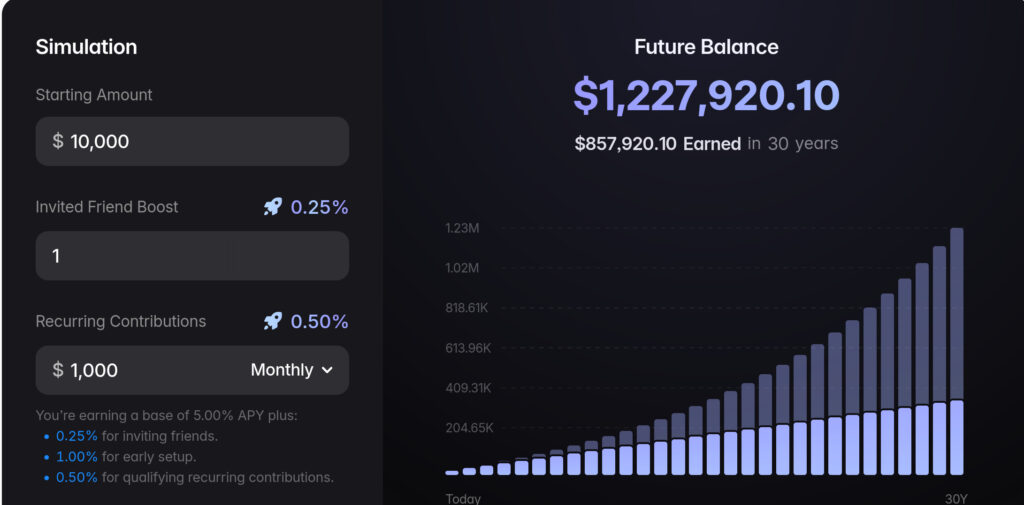This screenshot has width=1024, height=505.
Task: Select the recurring contribution amount 1,000
Action: (x=95, y=370)
